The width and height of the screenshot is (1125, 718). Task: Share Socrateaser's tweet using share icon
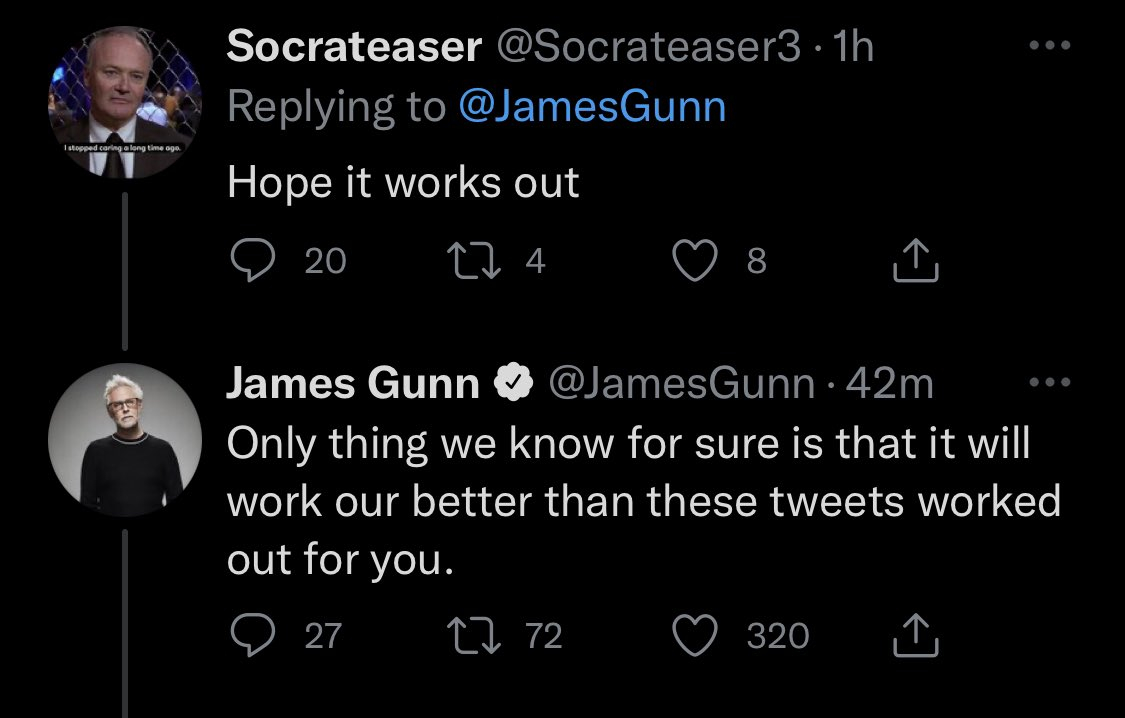(914, 261)
